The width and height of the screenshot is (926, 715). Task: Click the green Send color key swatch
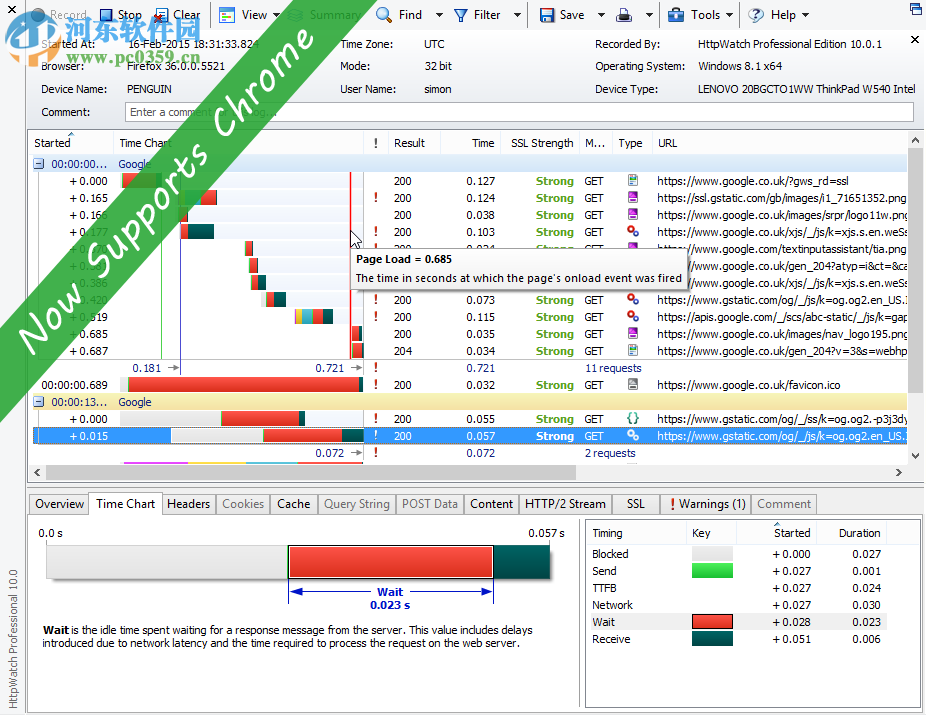(x=713, y=570)
